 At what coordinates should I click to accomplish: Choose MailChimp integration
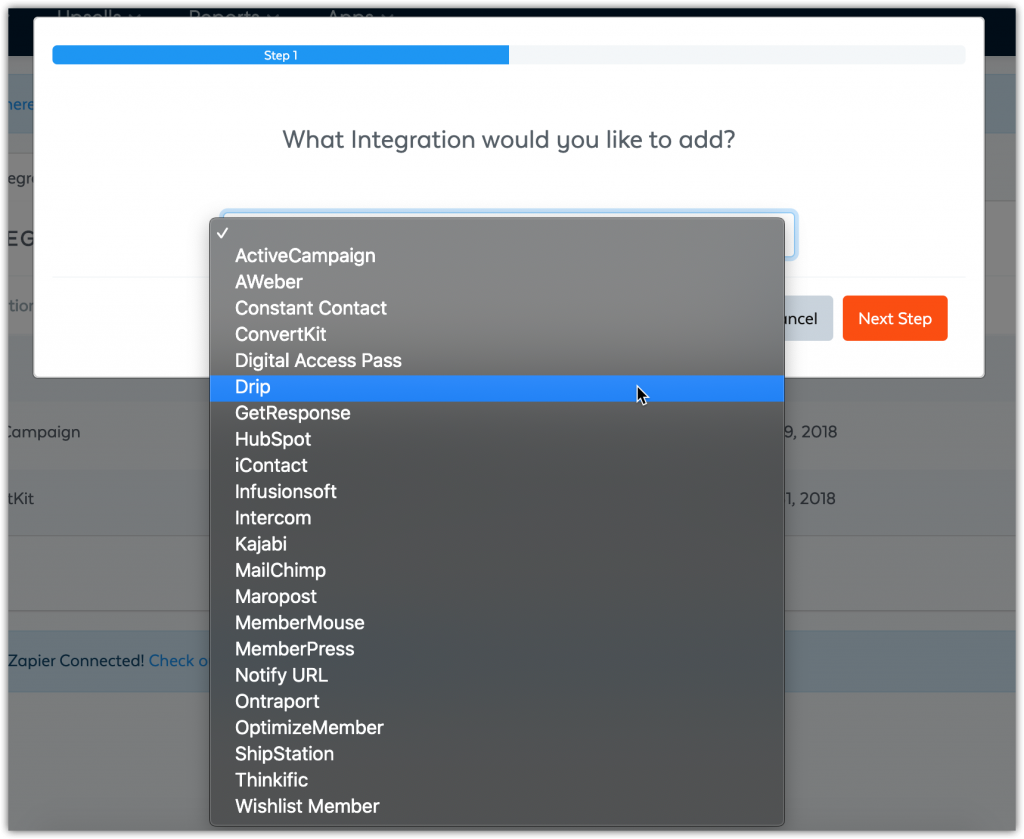pos(280,570)
